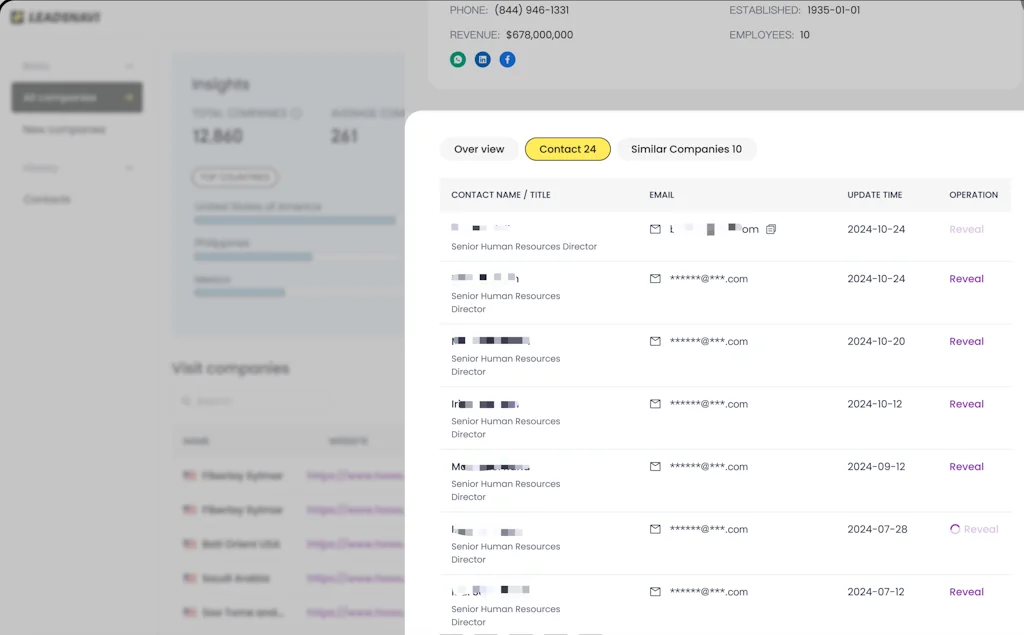Reveal the email updated on 2024-10-20
The height and width of the screenshot is (635, 1024).
[965, 341]
